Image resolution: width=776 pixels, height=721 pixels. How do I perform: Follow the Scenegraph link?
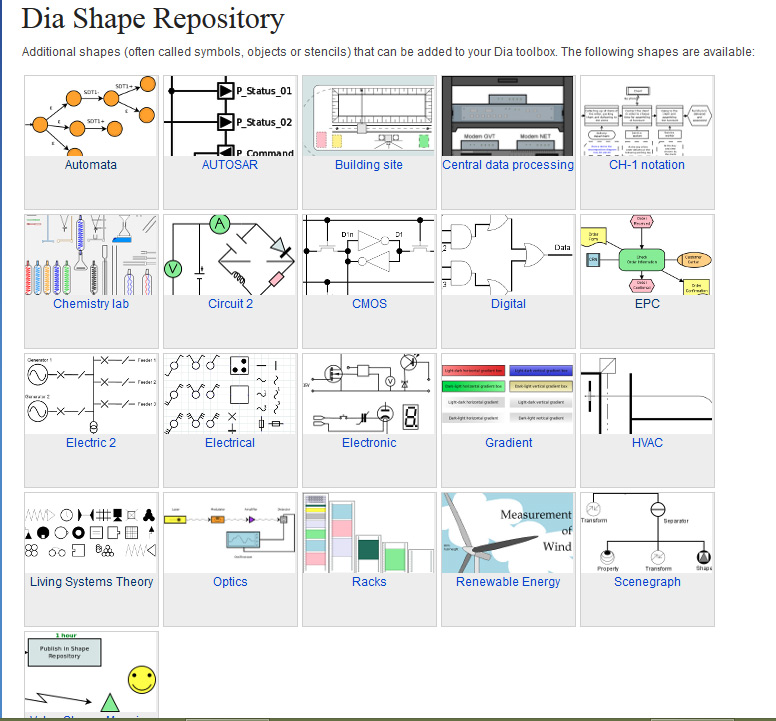647,582
